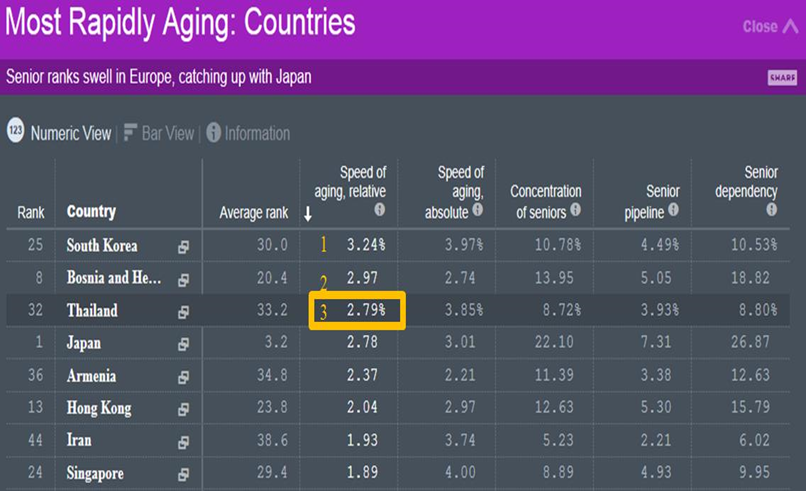Open Thailand's detail popup icon
Screen dimensions: 806x491
pyautogui.click(x=184, y=312)
